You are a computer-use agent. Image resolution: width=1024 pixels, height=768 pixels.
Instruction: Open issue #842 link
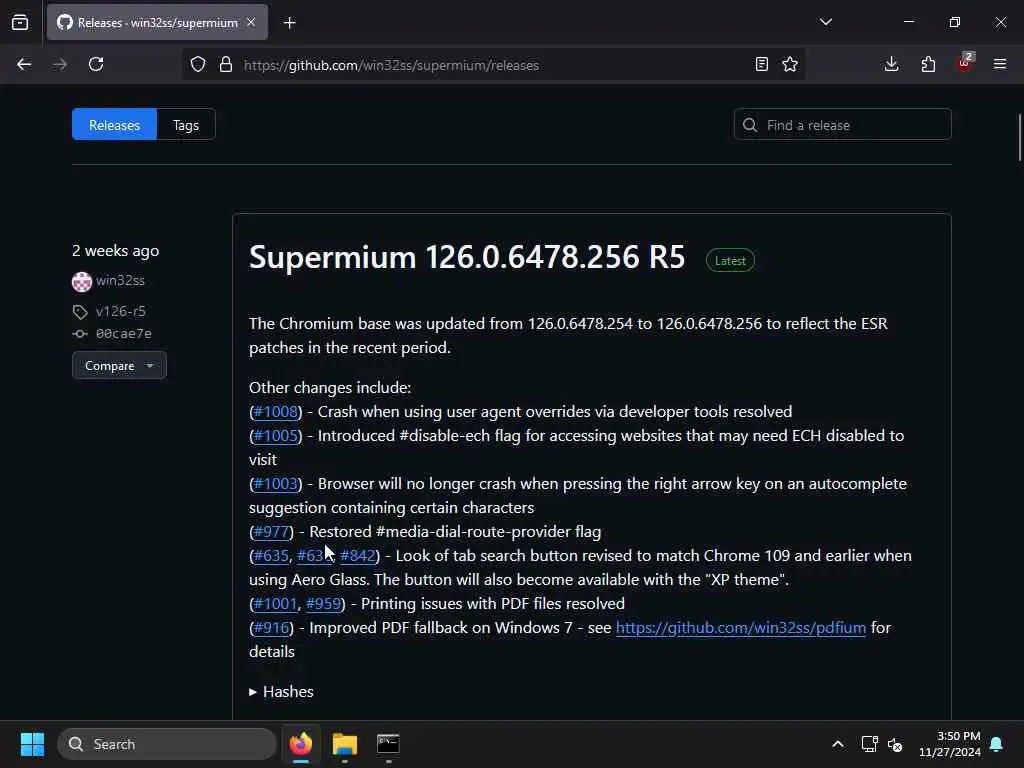tap(358, 556)
